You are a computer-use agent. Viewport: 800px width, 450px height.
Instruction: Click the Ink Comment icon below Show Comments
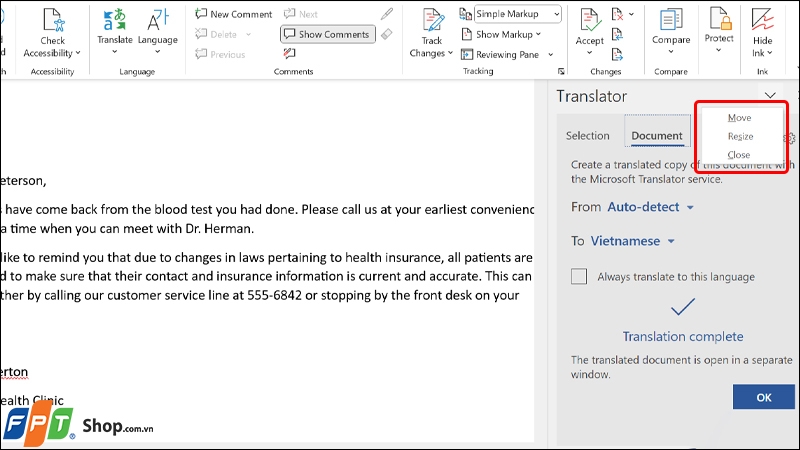click(x=290, y=53)
